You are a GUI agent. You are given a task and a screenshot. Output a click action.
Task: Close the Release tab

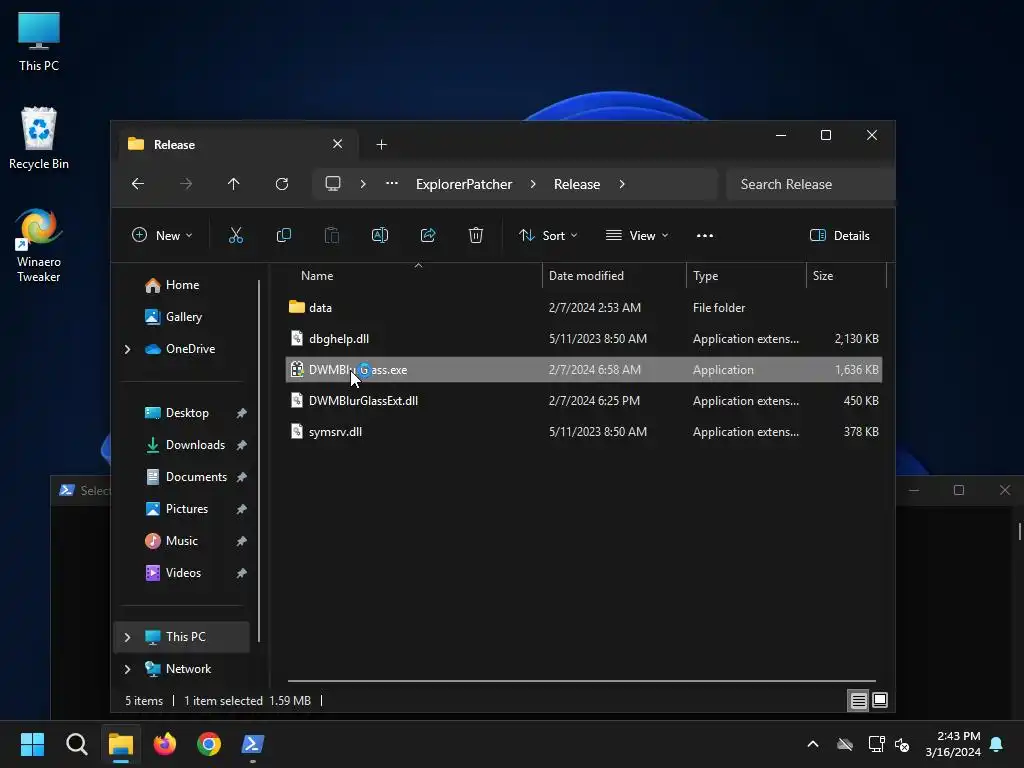pyautogui.click(x=338, y=144)
